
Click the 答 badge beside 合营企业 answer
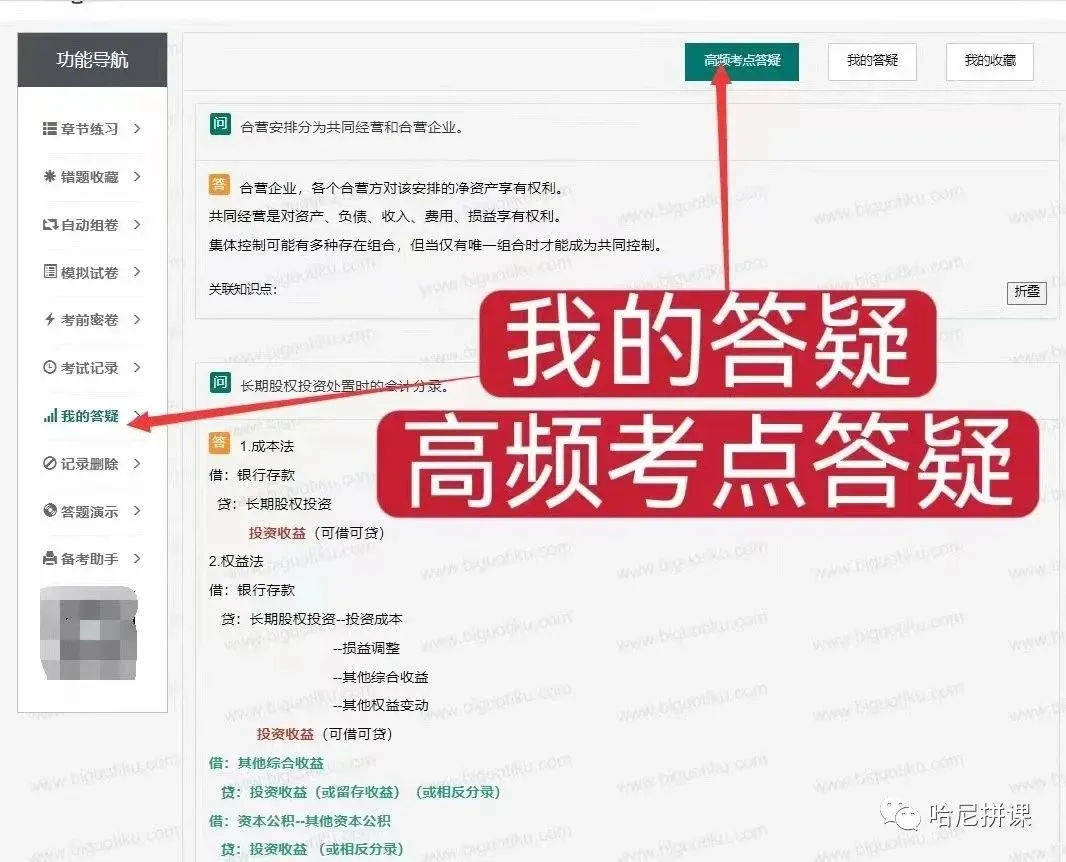coord(219,184)
